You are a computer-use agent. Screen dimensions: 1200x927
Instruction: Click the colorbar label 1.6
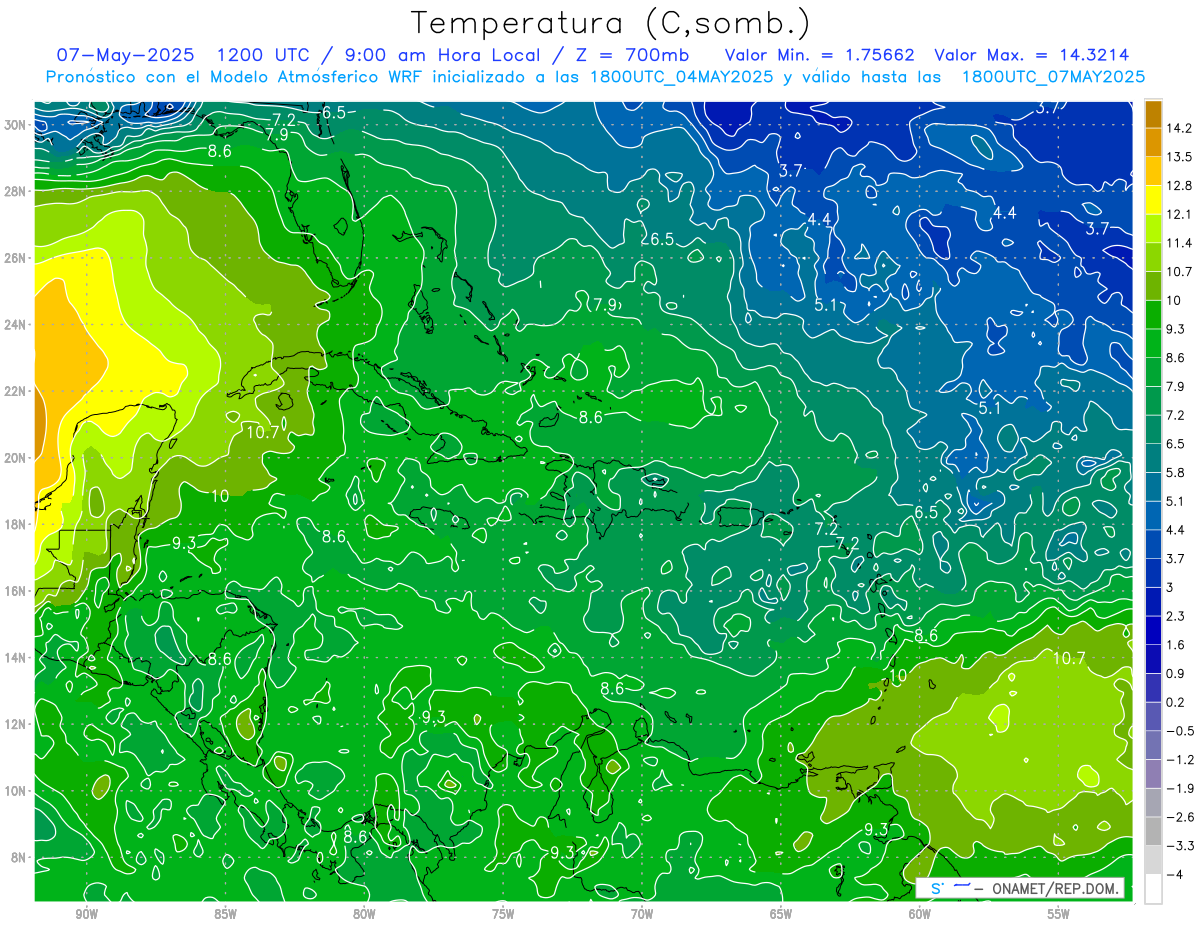click(1176, 645)
